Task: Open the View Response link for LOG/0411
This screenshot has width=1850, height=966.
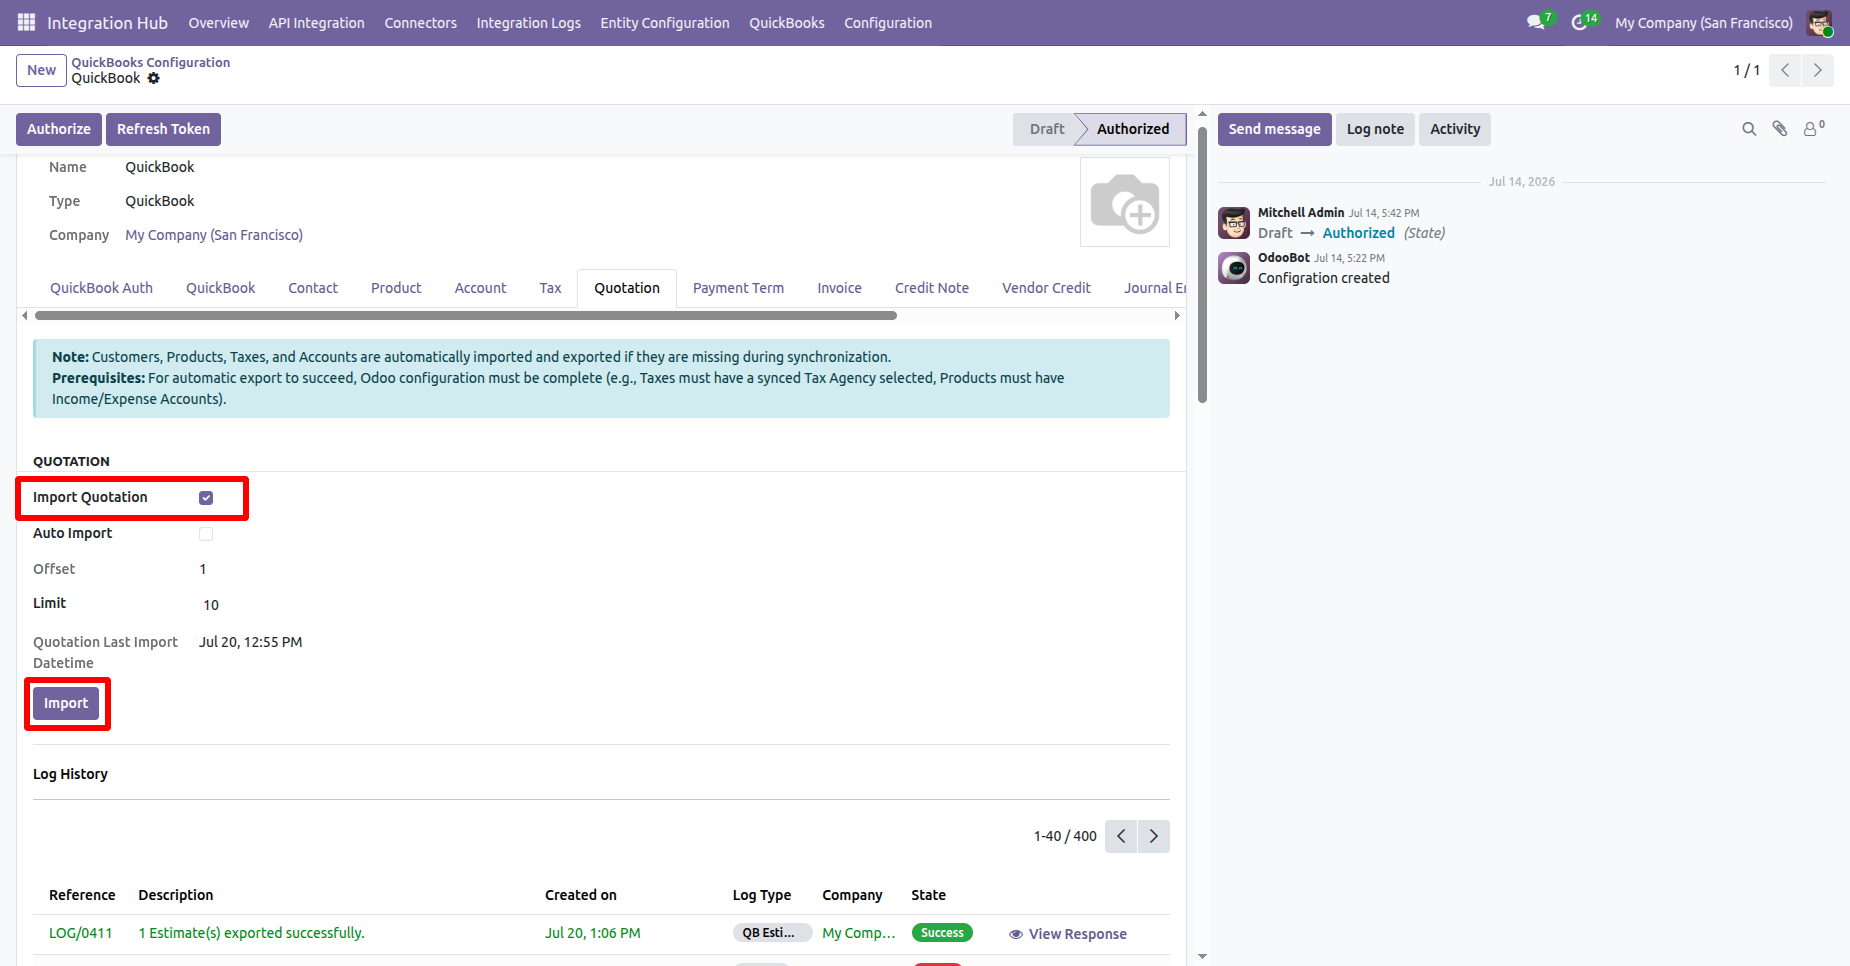Action: coord(1068,934)
